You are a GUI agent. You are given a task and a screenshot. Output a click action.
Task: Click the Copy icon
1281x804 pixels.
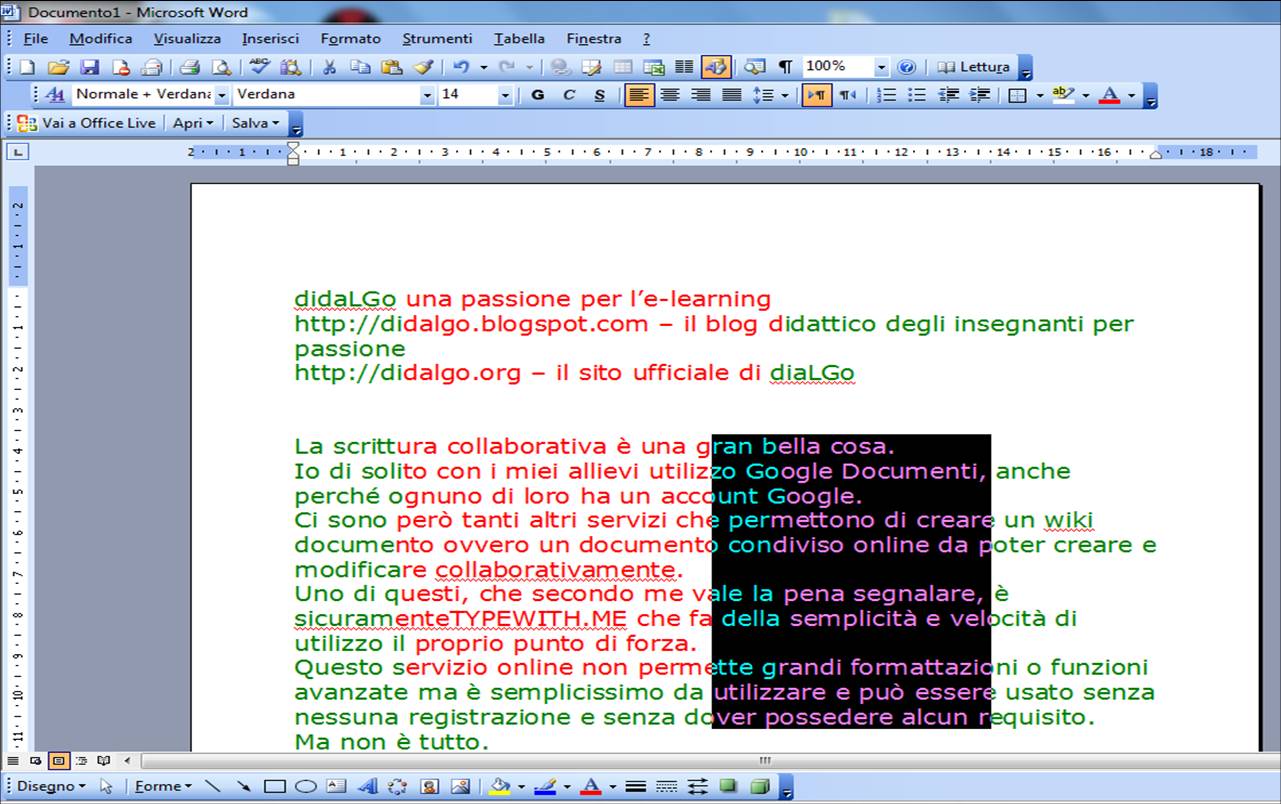[360, 67]
